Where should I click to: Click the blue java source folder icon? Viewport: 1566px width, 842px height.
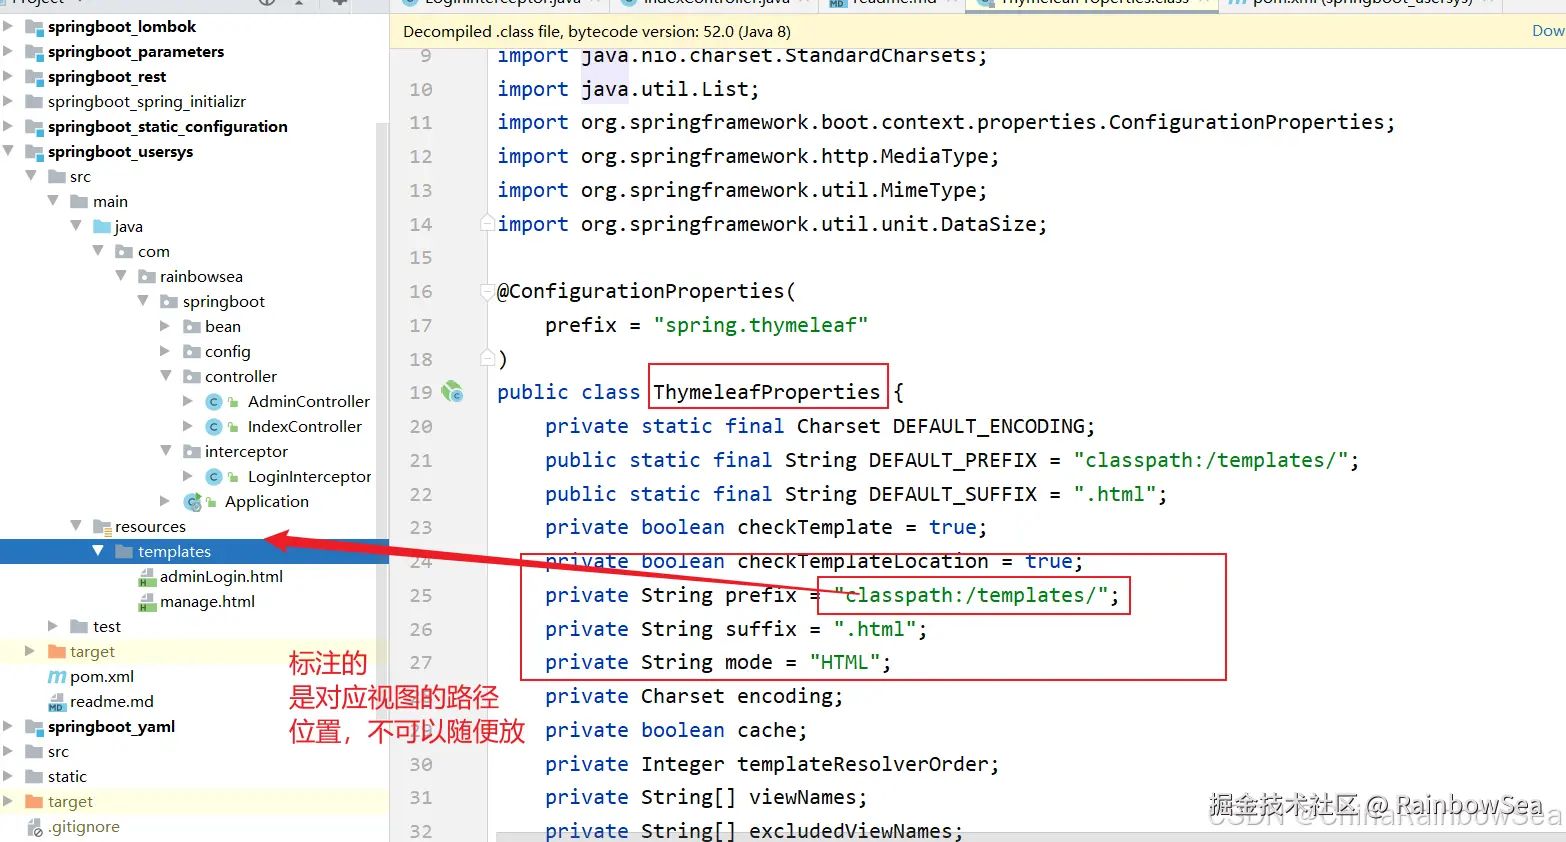click(102, 227)
